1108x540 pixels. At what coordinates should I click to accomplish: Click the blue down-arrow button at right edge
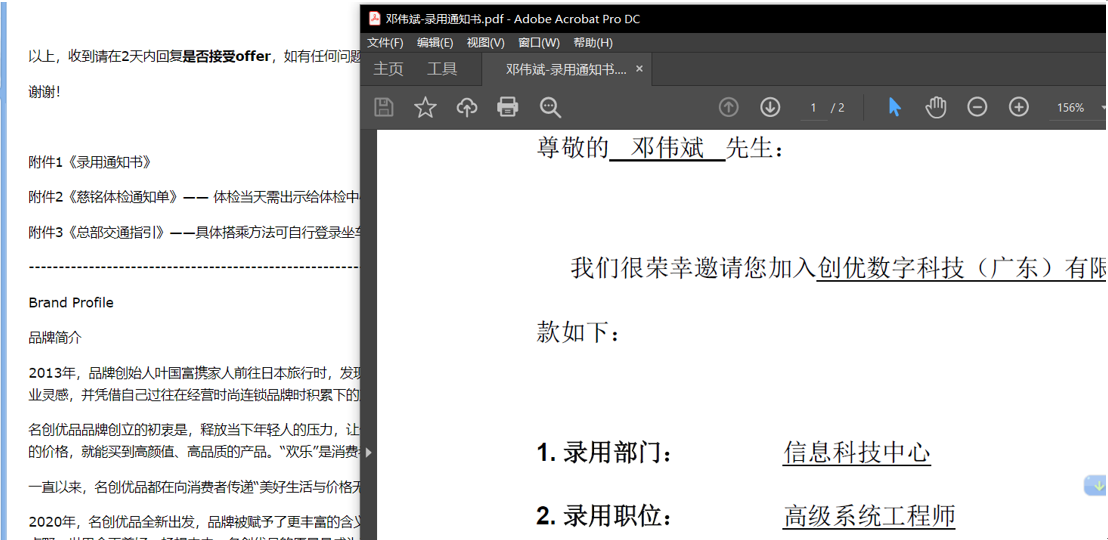click(1095, 486)
